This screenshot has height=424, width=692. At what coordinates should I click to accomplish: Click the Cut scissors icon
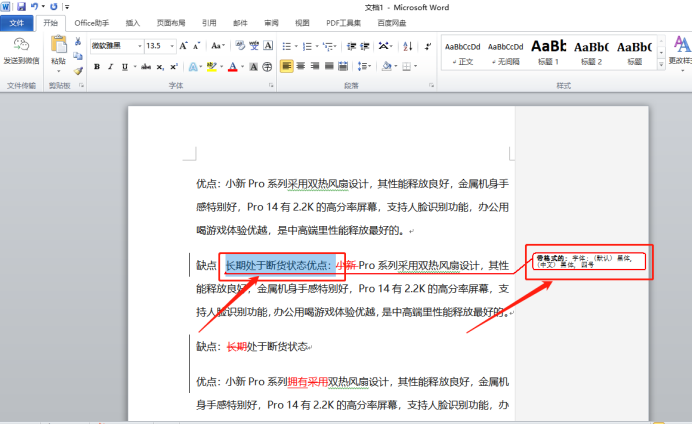(78, 41)
